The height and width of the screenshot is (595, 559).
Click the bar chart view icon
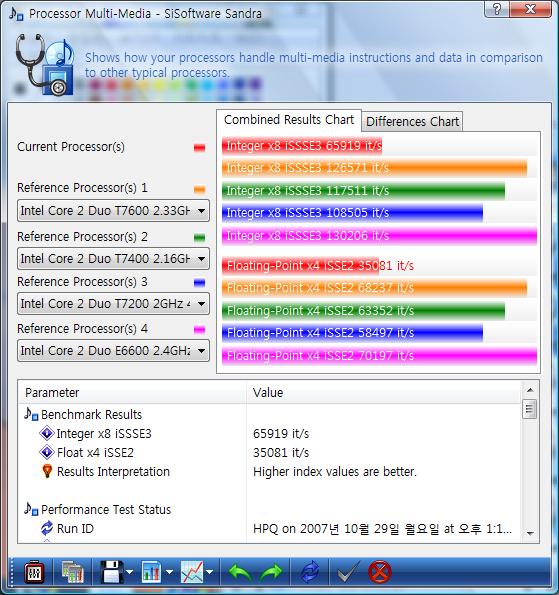(x=151, y=572)
